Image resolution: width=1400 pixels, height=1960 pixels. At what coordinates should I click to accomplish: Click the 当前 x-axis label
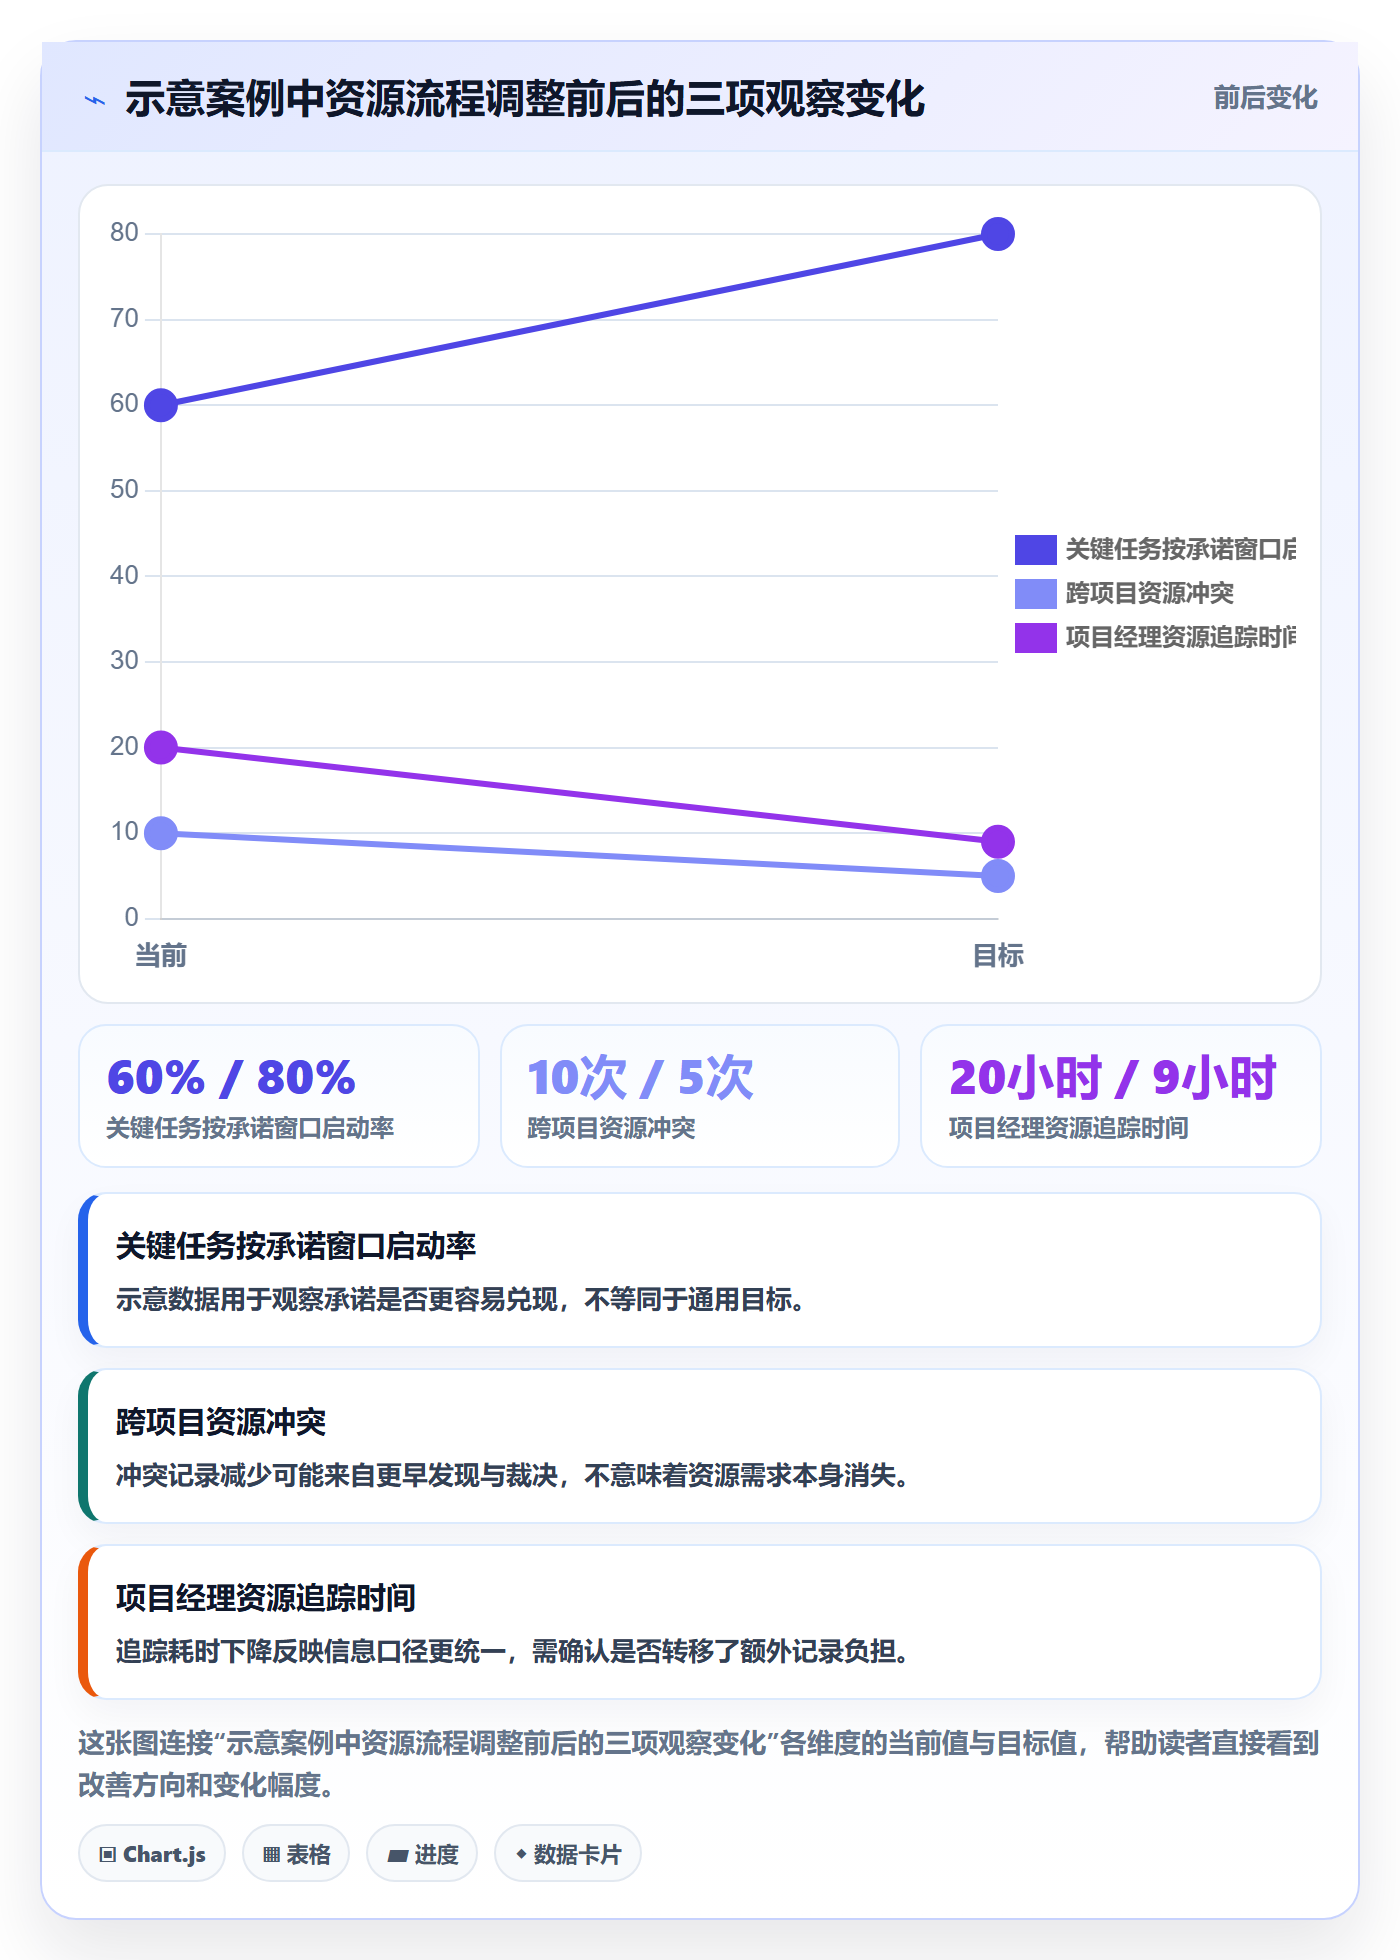[161, 956]
